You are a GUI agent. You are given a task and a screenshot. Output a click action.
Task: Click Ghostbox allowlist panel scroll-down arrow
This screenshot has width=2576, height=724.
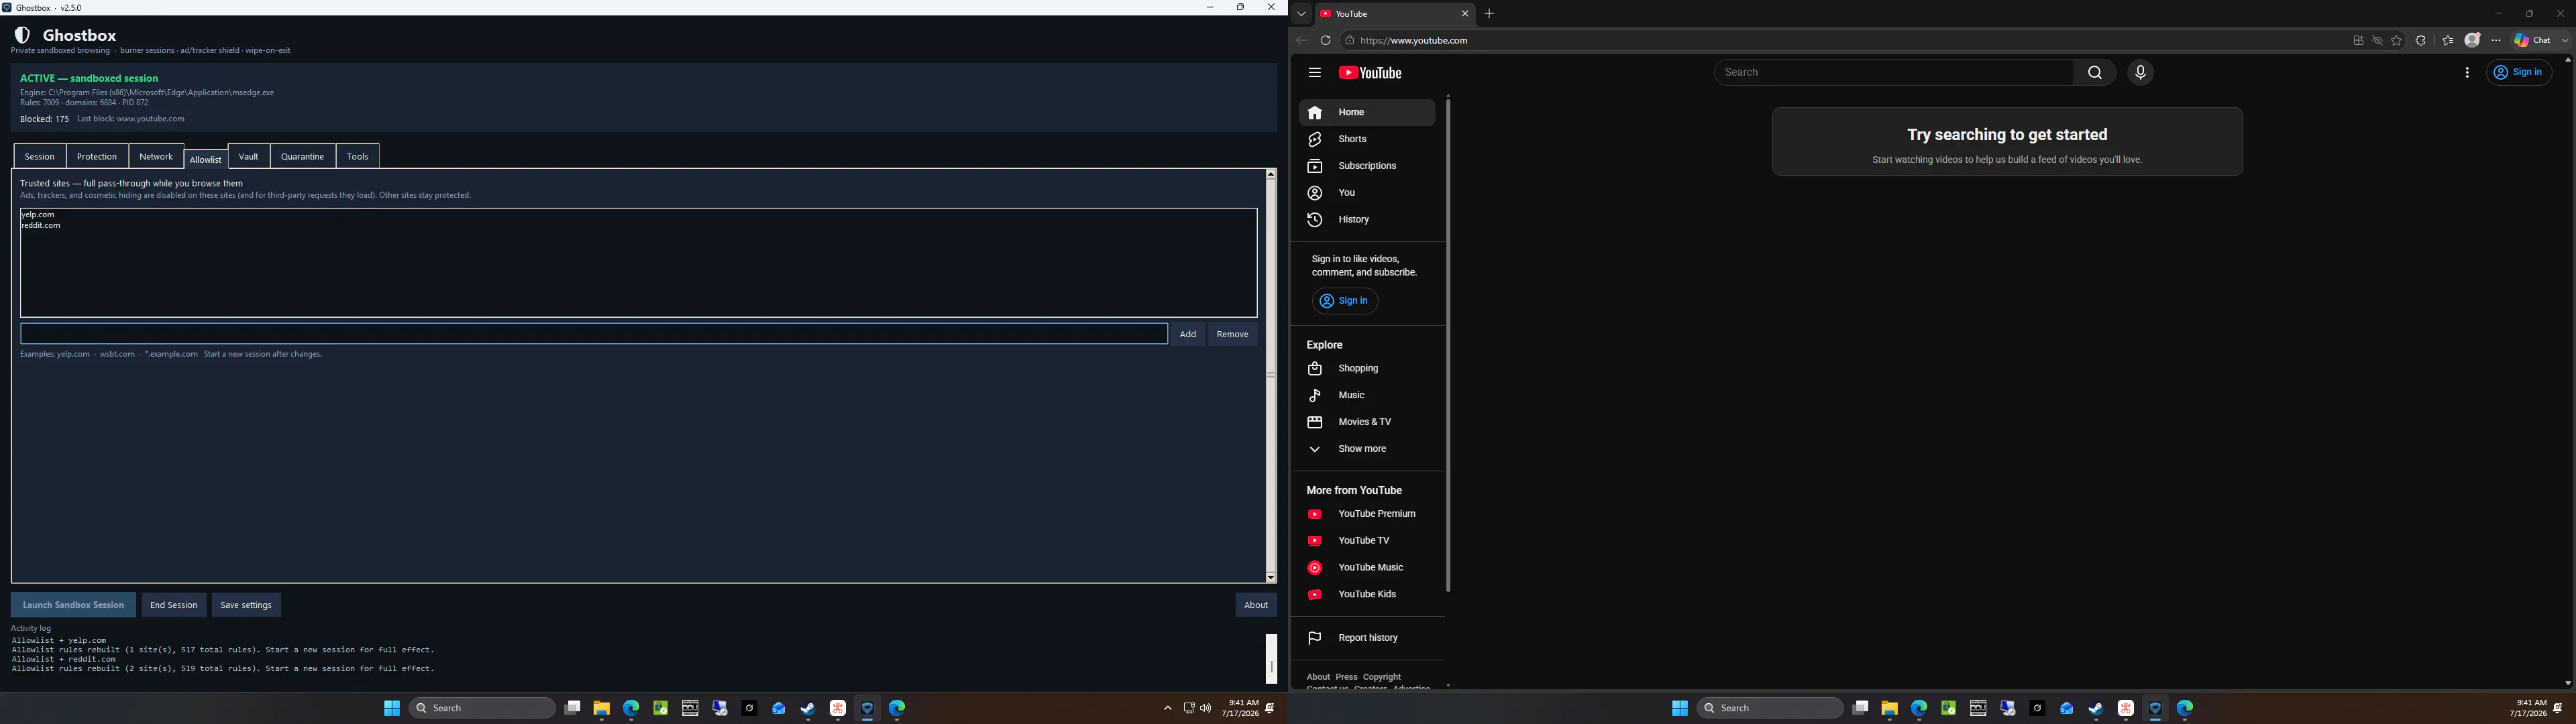1271,577
